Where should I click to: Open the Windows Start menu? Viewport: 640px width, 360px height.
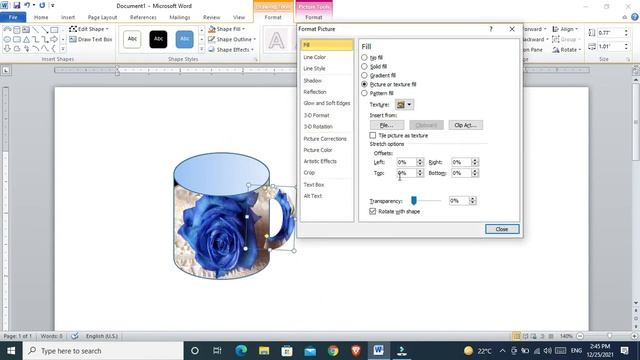[x=11, y=351]
